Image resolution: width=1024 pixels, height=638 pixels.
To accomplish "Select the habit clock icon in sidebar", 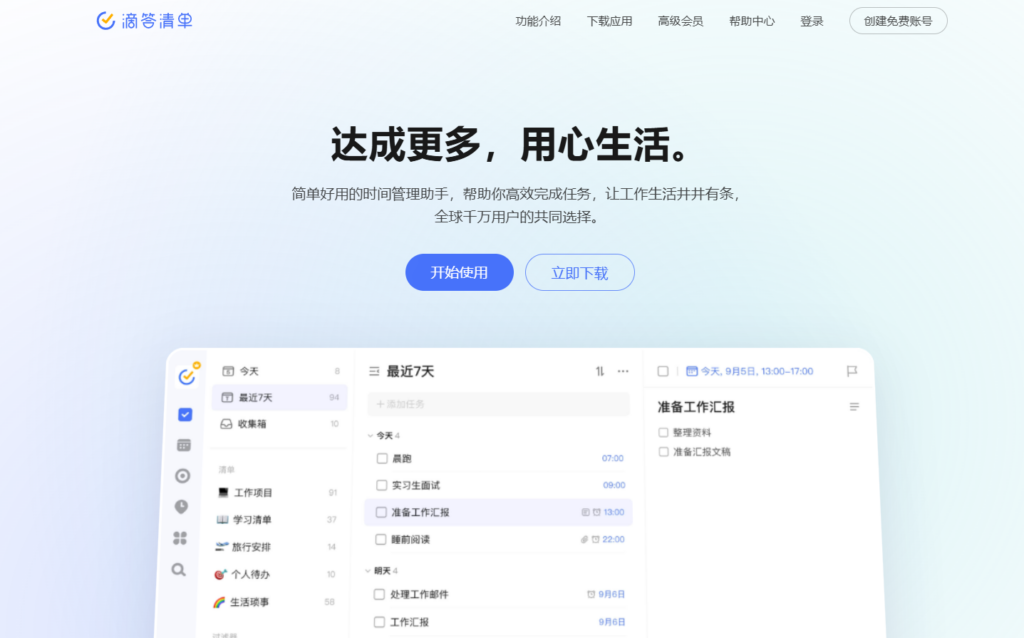I will pos(182,507).
